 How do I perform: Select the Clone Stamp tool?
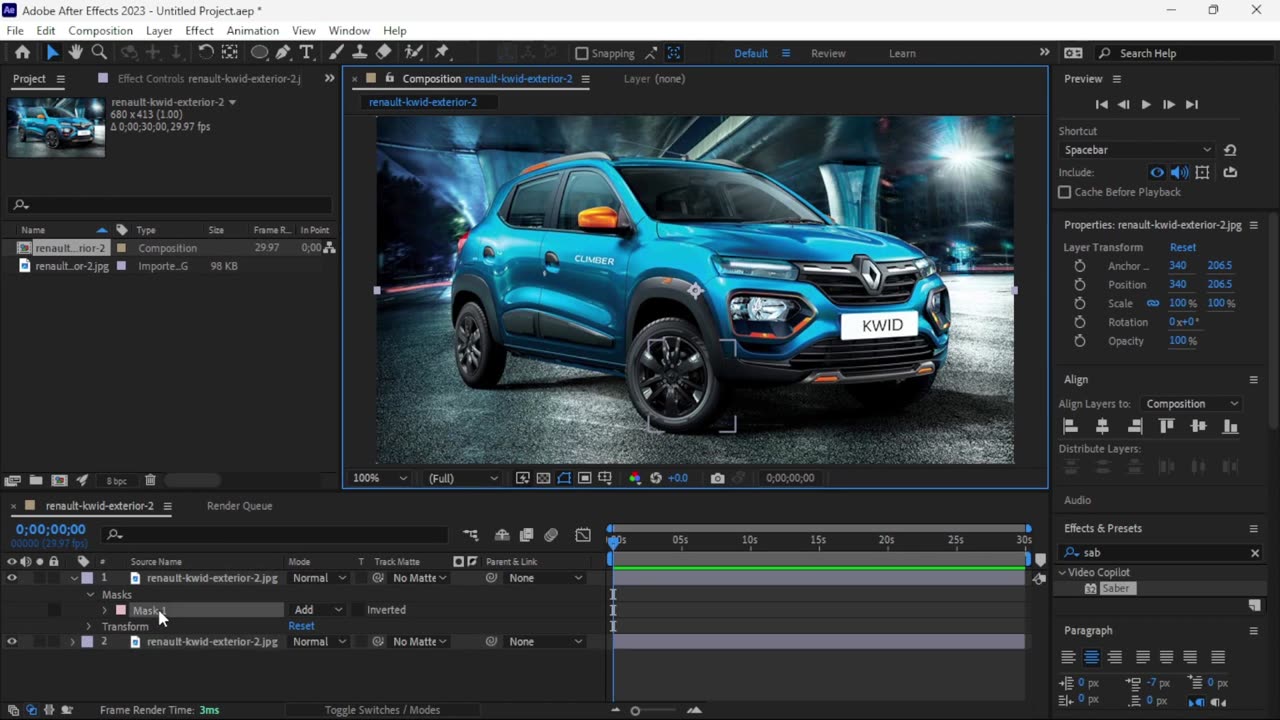click(361, 53)
